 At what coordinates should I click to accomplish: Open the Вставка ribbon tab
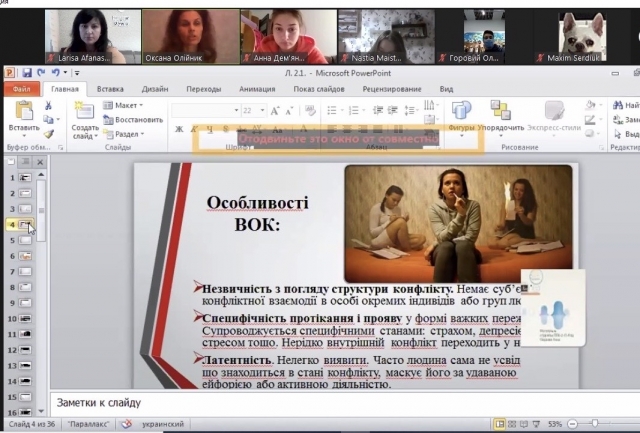pos(110,89)
